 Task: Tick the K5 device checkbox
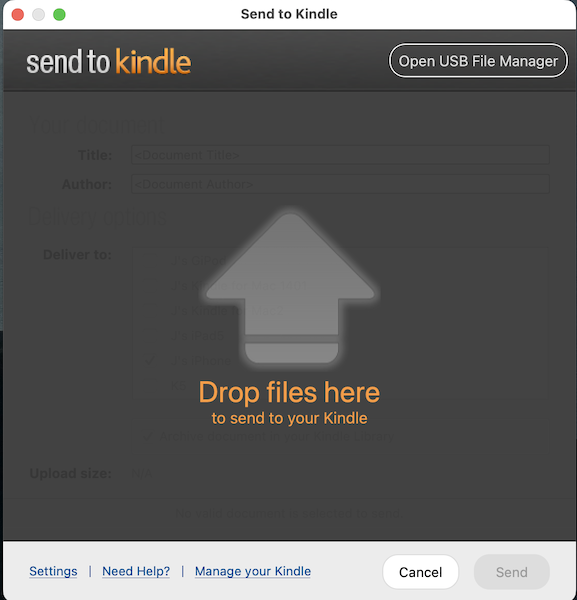point(150,385)
